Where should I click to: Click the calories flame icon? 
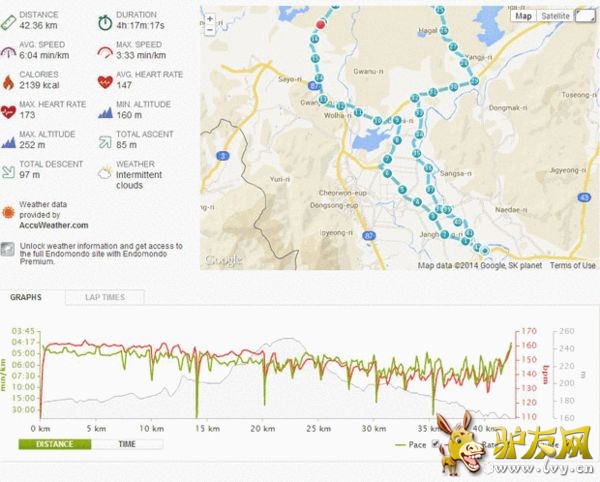pyautogui.click(x=8, y=80)
